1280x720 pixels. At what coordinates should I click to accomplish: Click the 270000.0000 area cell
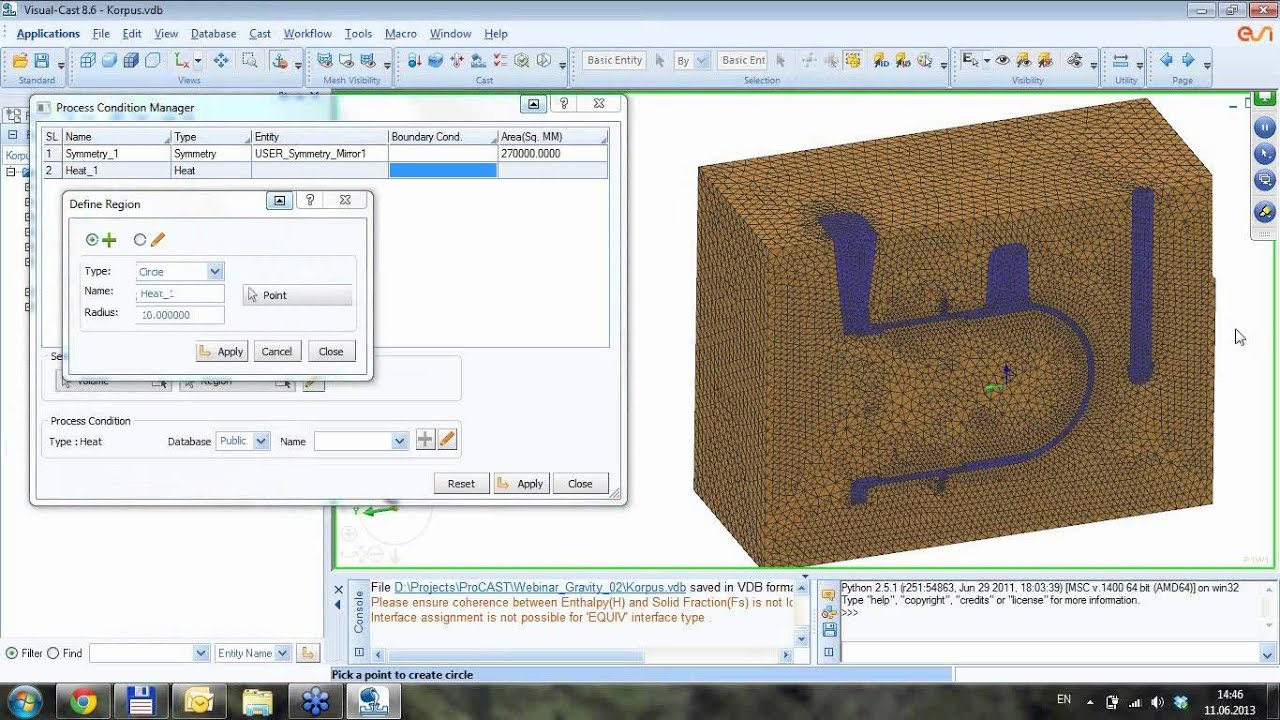click(x=552, y=154)
